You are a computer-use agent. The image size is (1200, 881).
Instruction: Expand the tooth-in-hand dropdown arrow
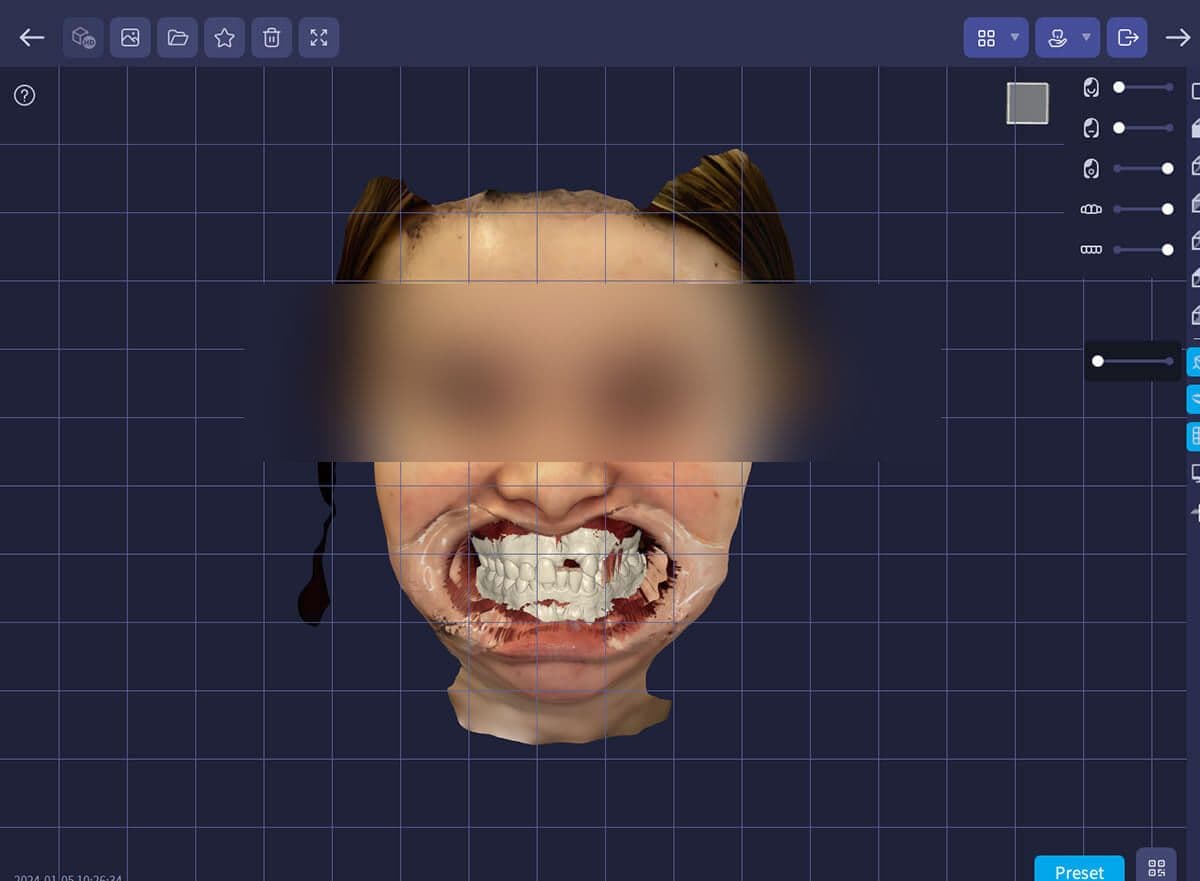(x=1087, y=38)
